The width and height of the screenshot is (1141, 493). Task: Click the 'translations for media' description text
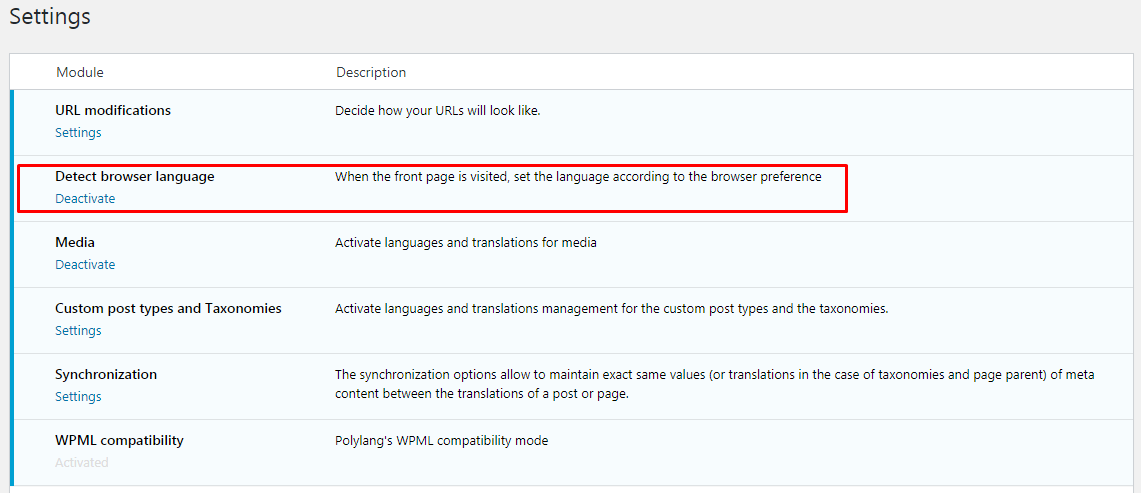[466, 243]
